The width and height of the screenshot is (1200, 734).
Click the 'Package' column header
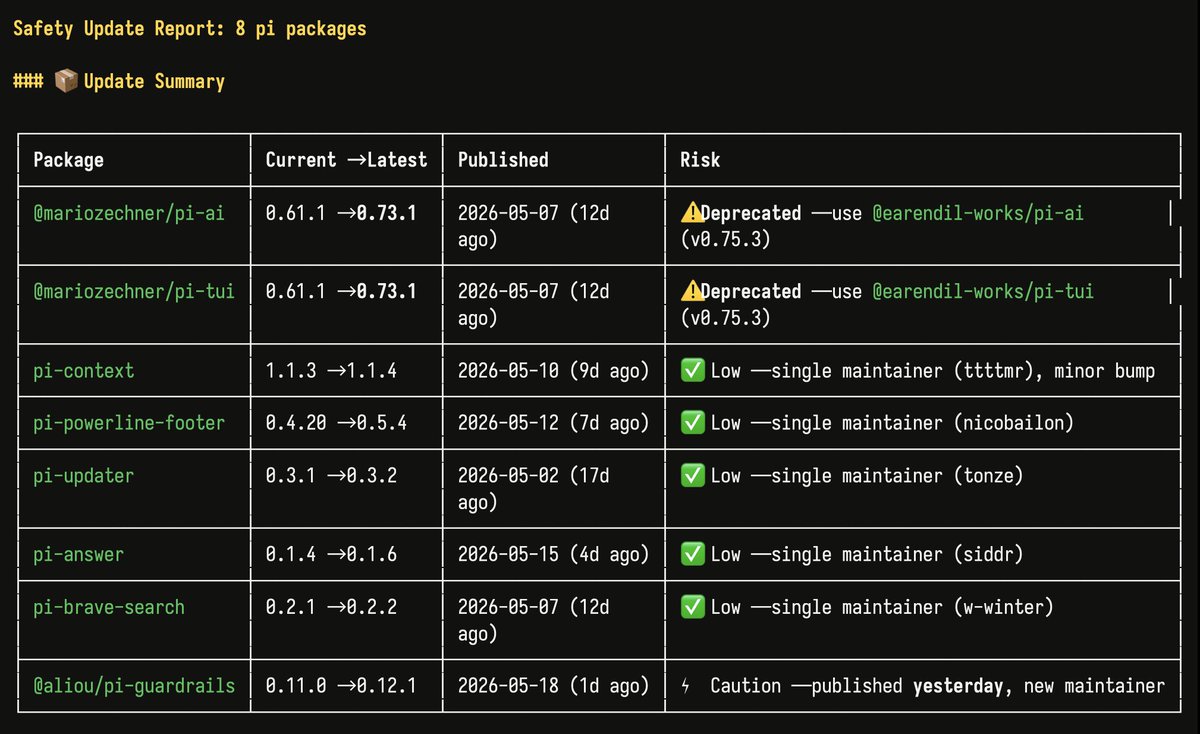tap(69, 160)
